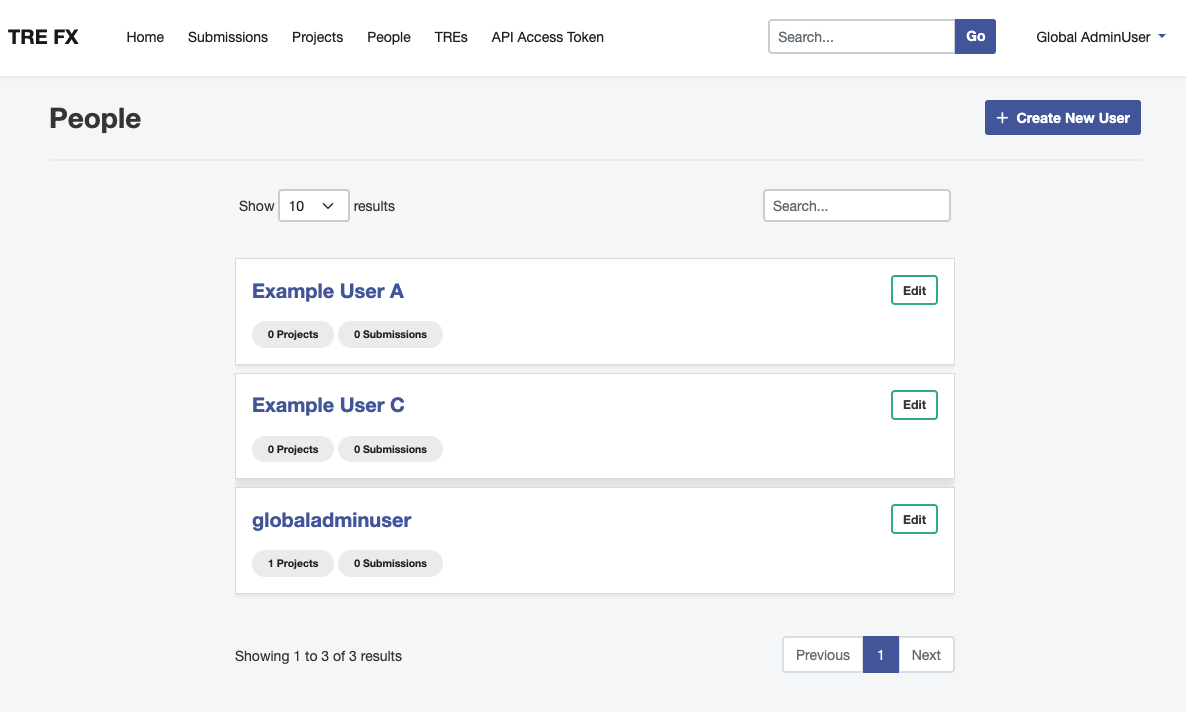Click the TRE FX brand logo
The width and height of the screenshot is (1186, 712).
click(x=43, y=37)
